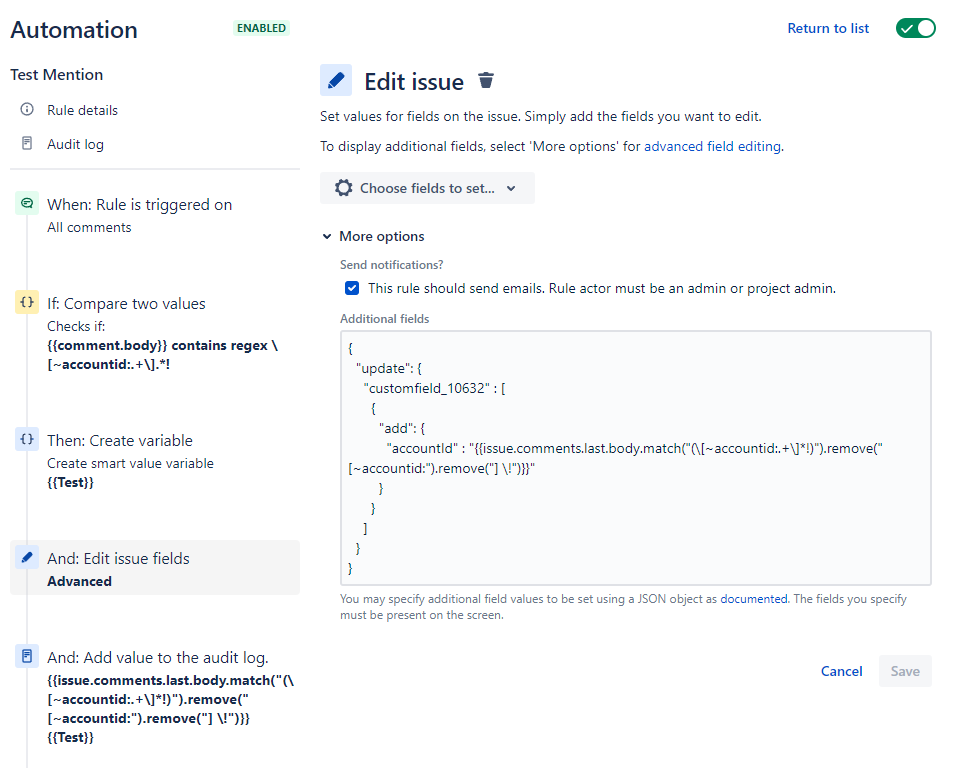This screenshot has height=768, width=953.
Task: Select the 'When: Rule is triggered on' step
Action: (139, 204)
